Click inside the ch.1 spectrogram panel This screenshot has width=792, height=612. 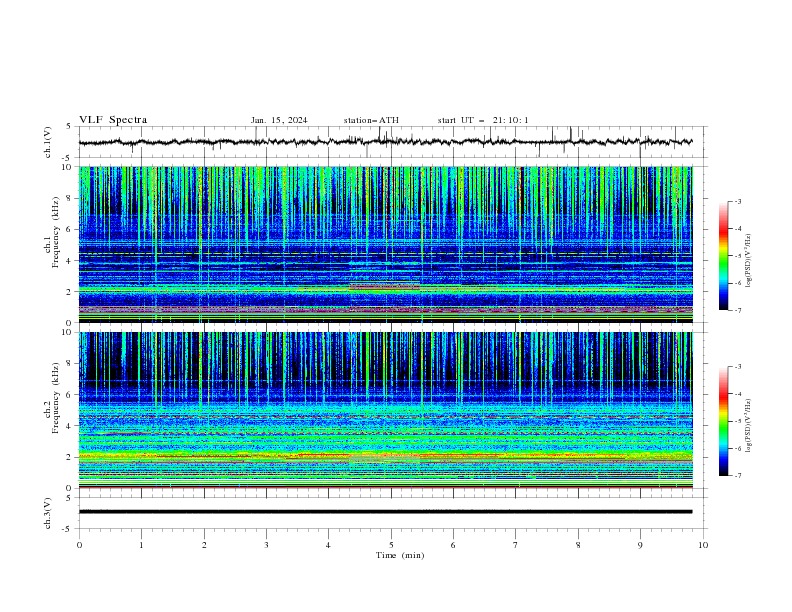385,244
